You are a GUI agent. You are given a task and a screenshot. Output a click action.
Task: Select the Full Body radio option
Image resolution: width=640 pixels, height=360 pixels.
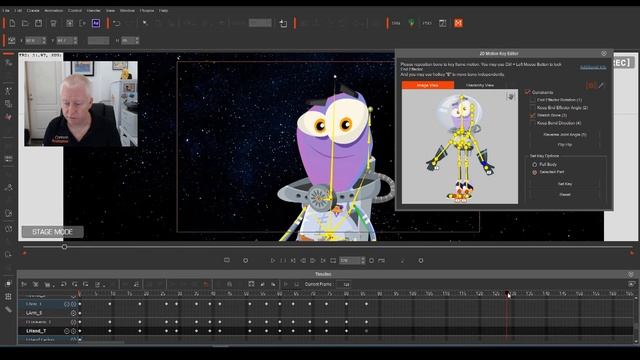(535, 164)
